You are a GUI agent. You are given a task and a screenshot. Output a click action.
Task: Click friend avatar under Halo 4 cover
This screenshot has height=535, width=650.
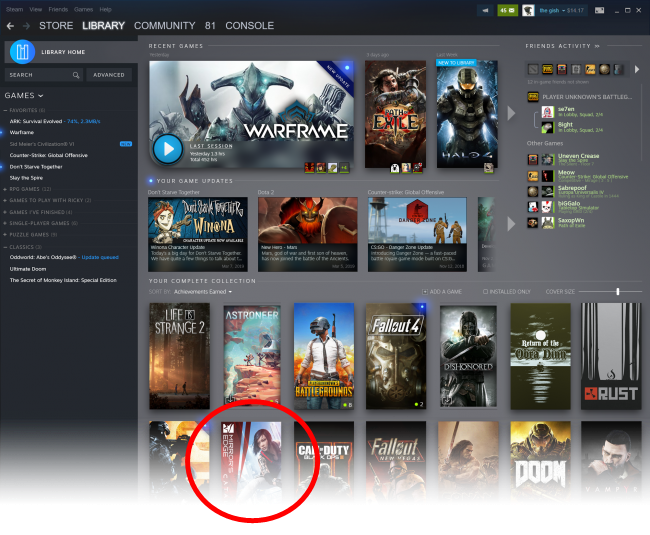[488, 167]
